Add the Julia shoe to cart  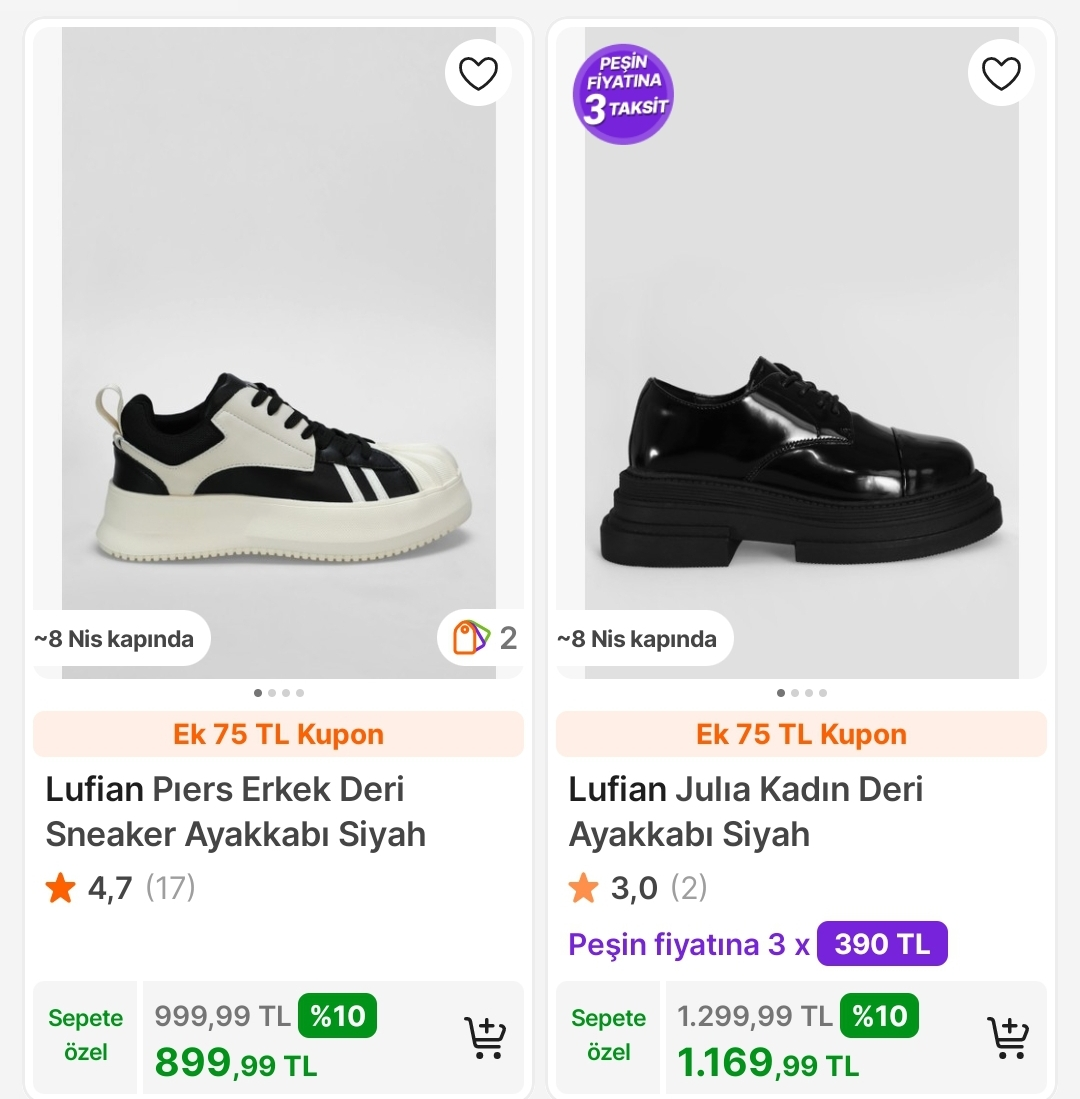[x=1009, y=1038]
